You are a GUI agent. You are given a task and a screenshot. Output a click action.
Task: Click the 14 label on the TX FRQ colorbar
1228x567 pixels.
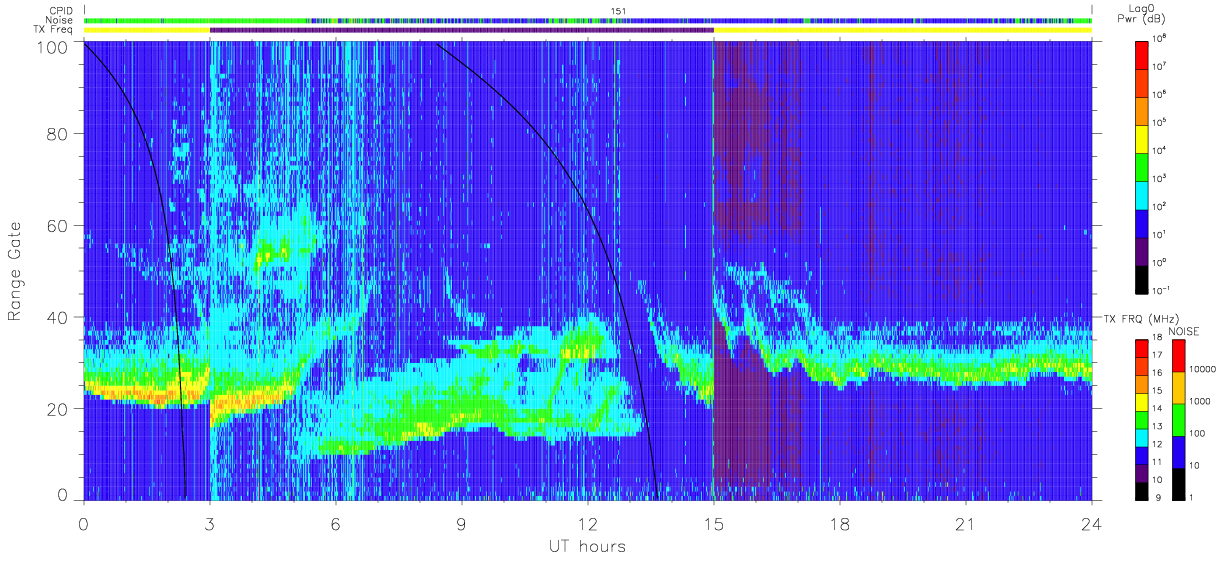click(x=1156, y=408)
